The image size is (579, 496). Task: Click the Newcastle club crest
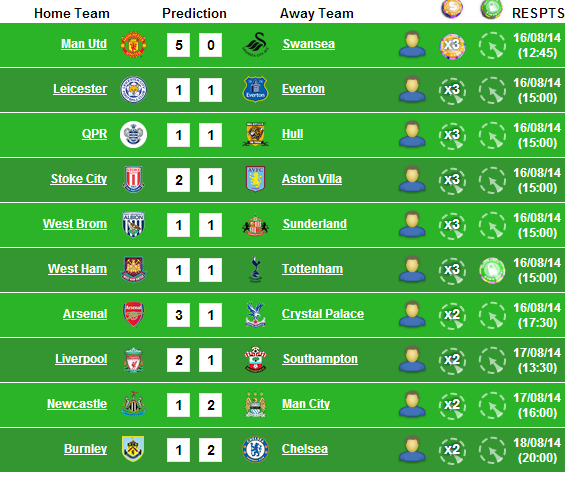(133, 404)
